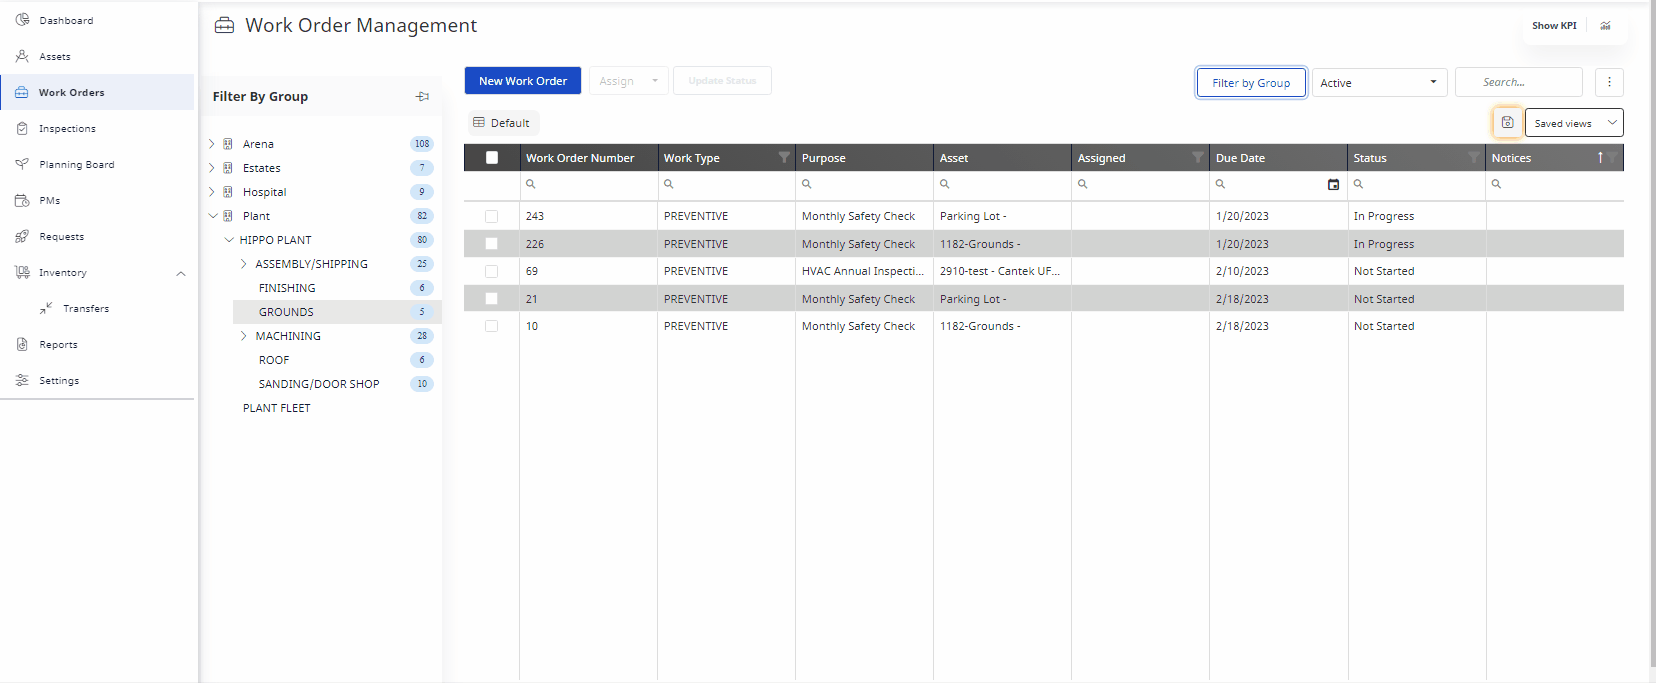Image resolution: width=1656 pixels, height=683 pixels.
Task: Click the Filter by Group button
Action: [1251, 83]
